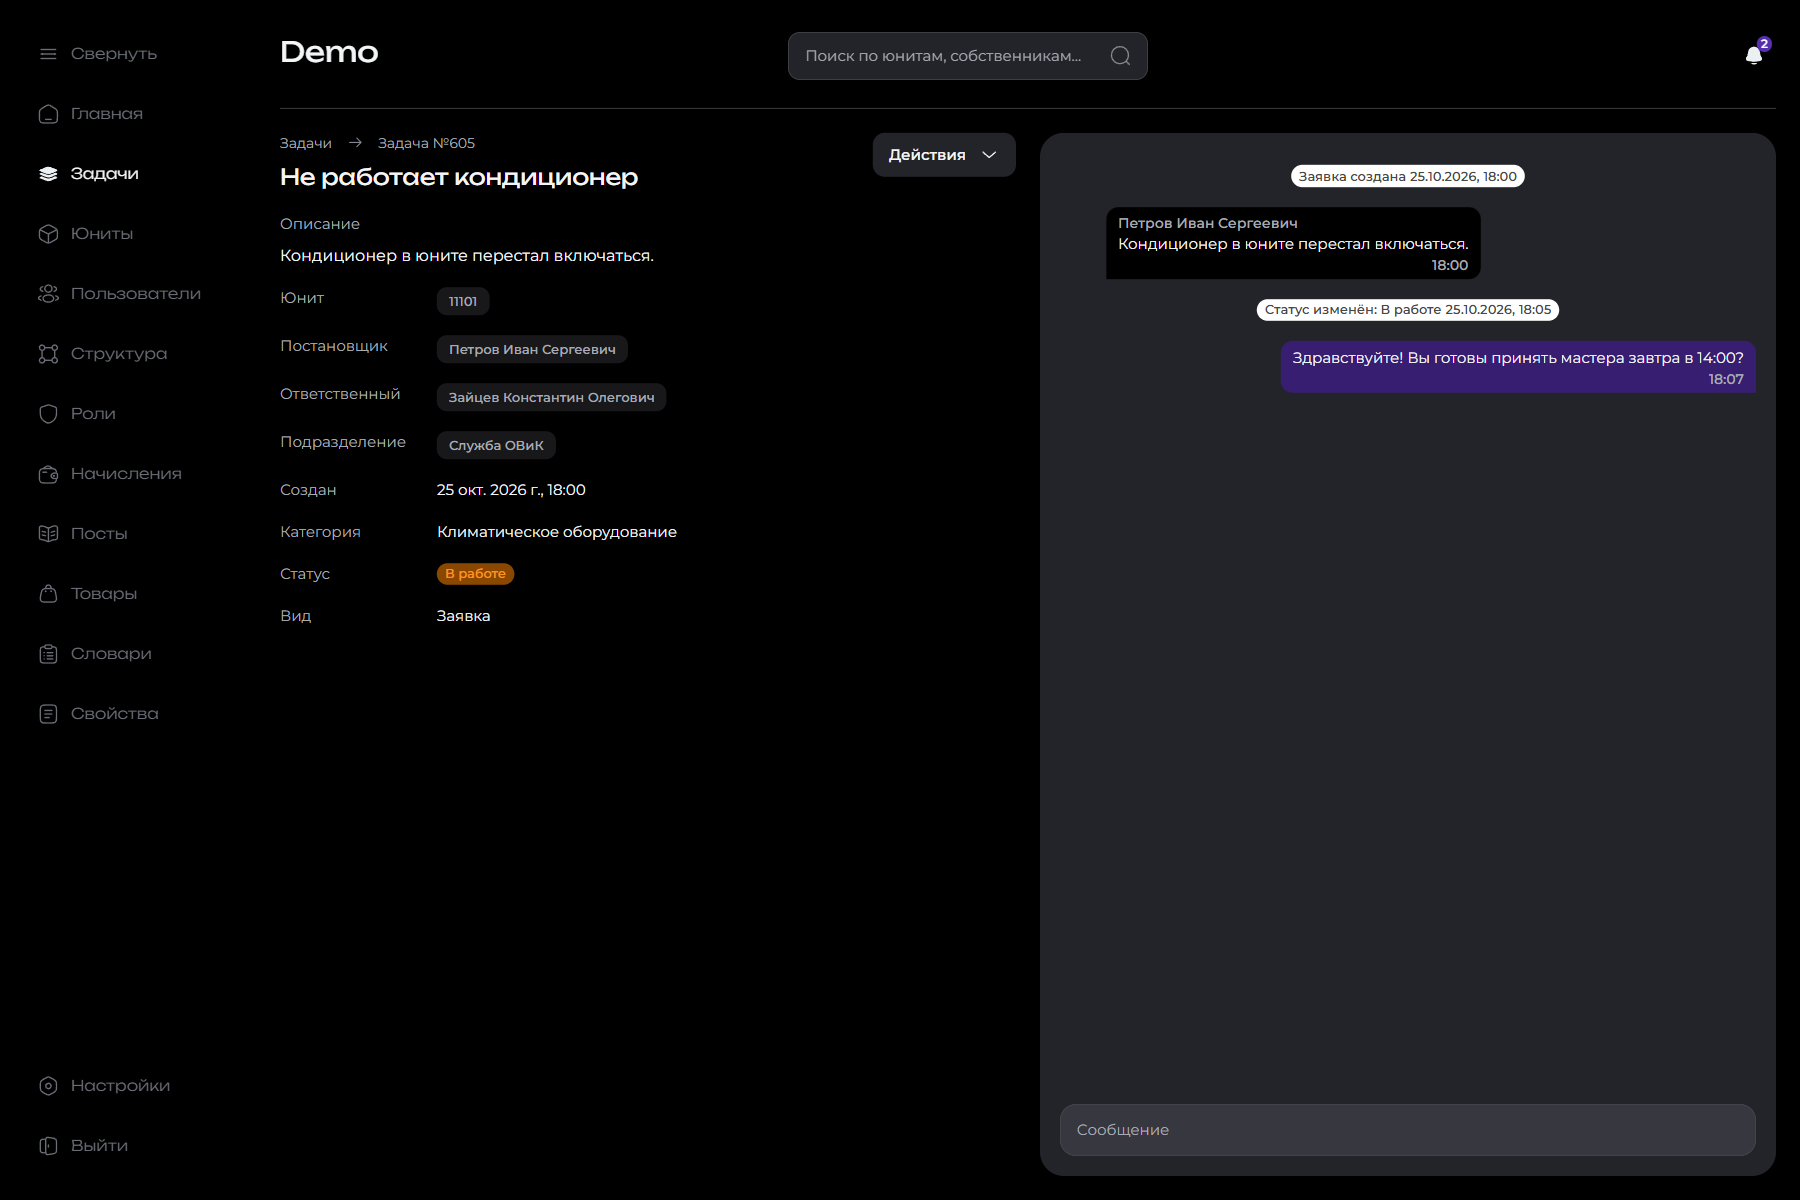Select the Роли shield icon
The height and width of the screenshot is (1200, 1800).
[x=48, y=414]
